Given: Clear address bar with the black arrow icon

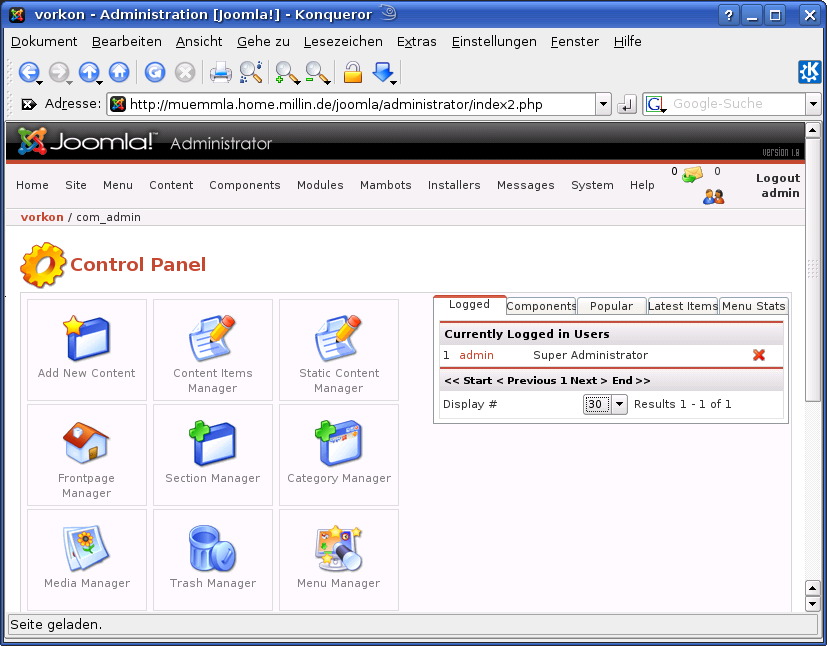Looking at the screenshot, I should point(28,104).
